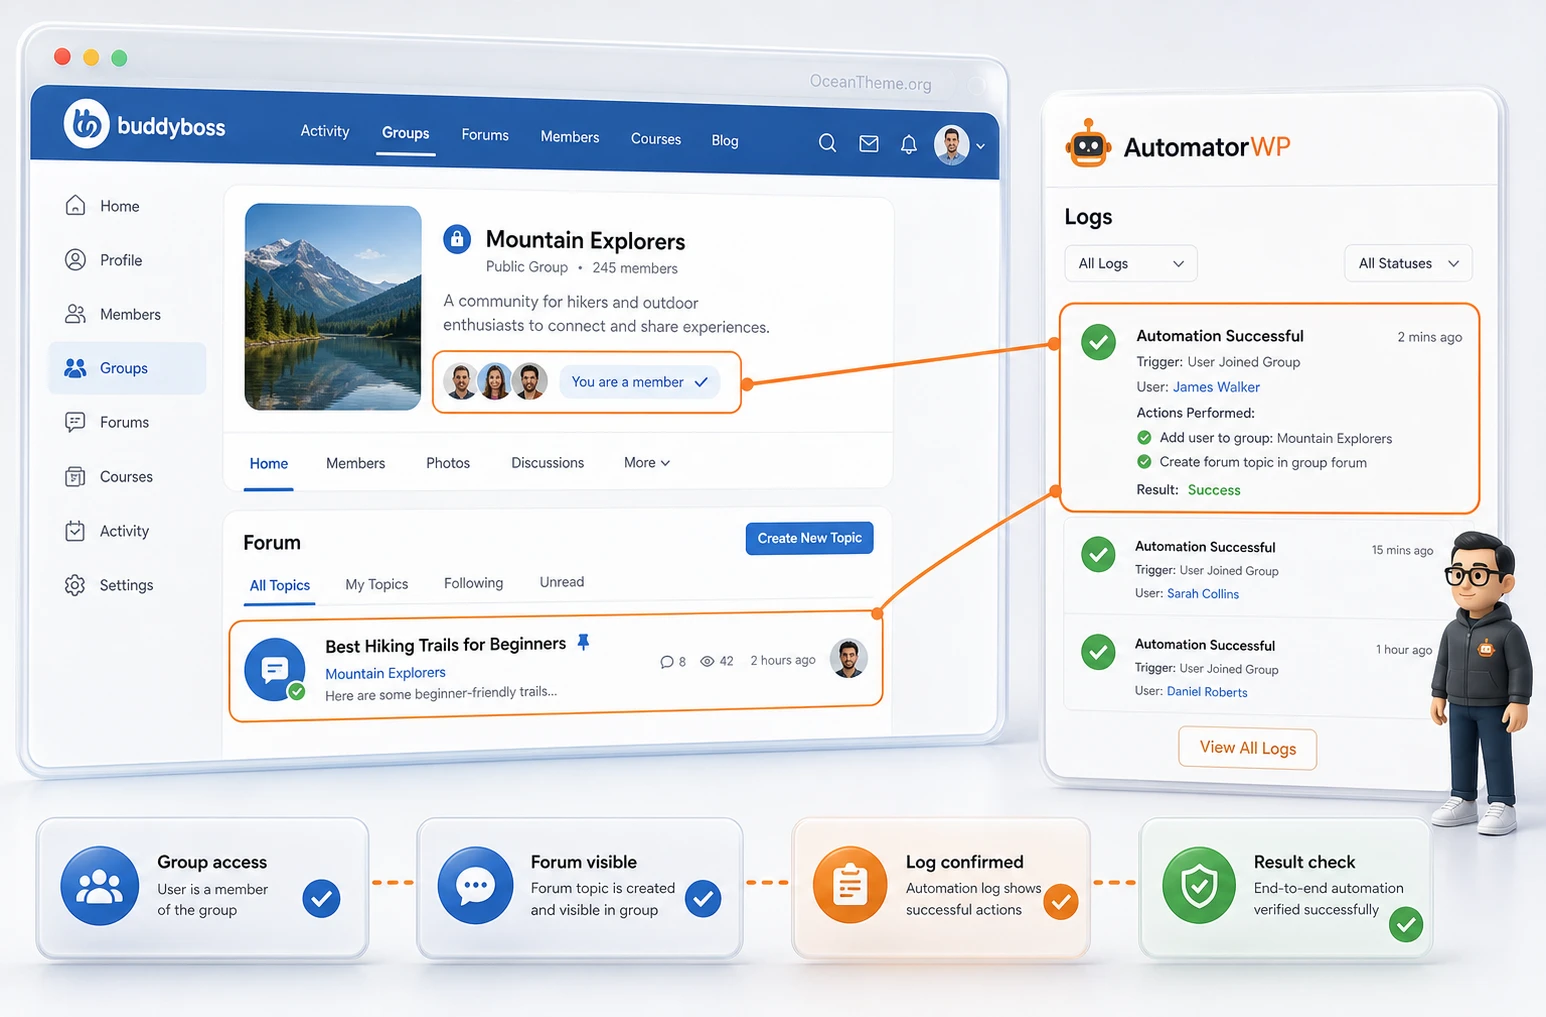This screenshot has width=1546, height=1017.
Task: Open search via the magnifier icon
Action: pyautogui.click(x=827, y=143)
